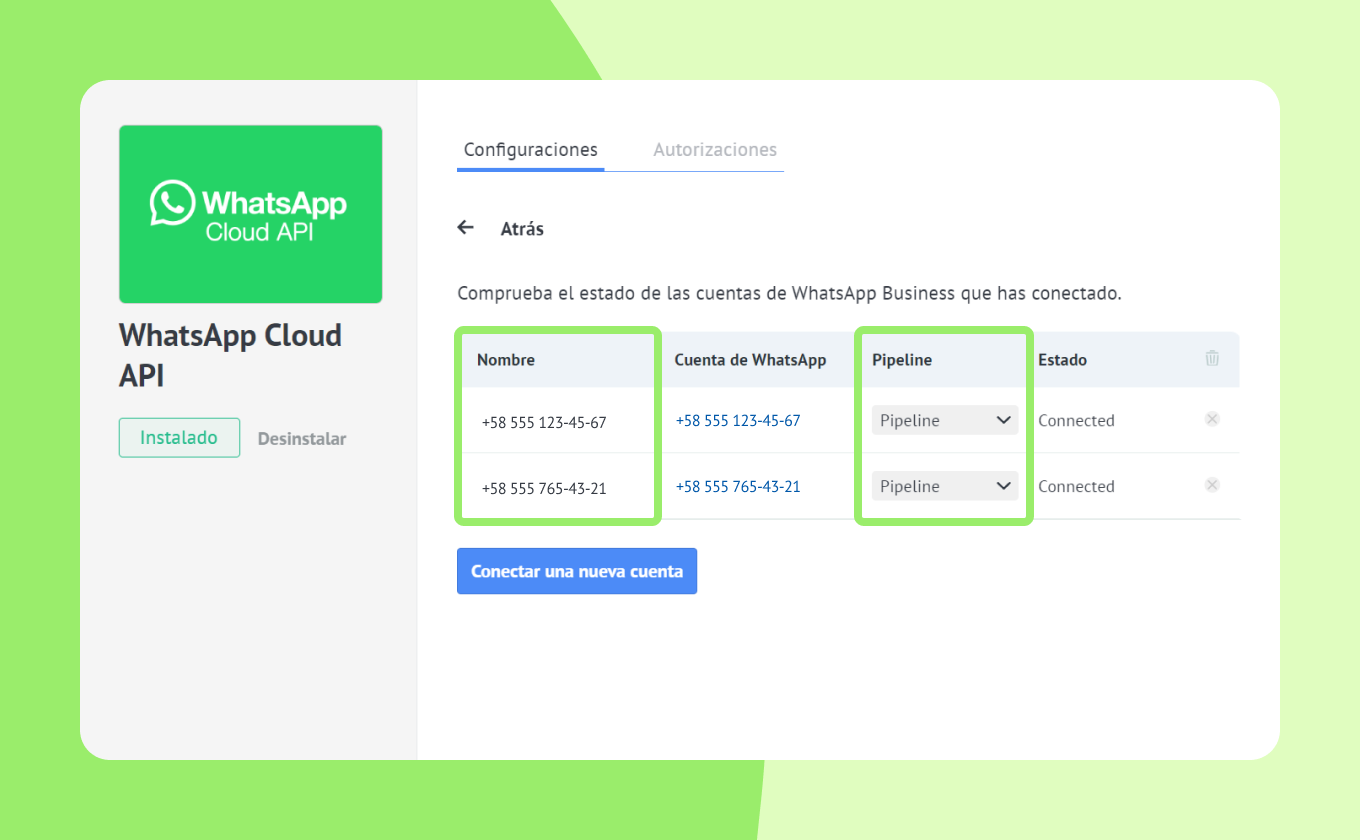Click the Desinstalar link
Viewport: 1360px width, 840px height.
coord(302,439)
